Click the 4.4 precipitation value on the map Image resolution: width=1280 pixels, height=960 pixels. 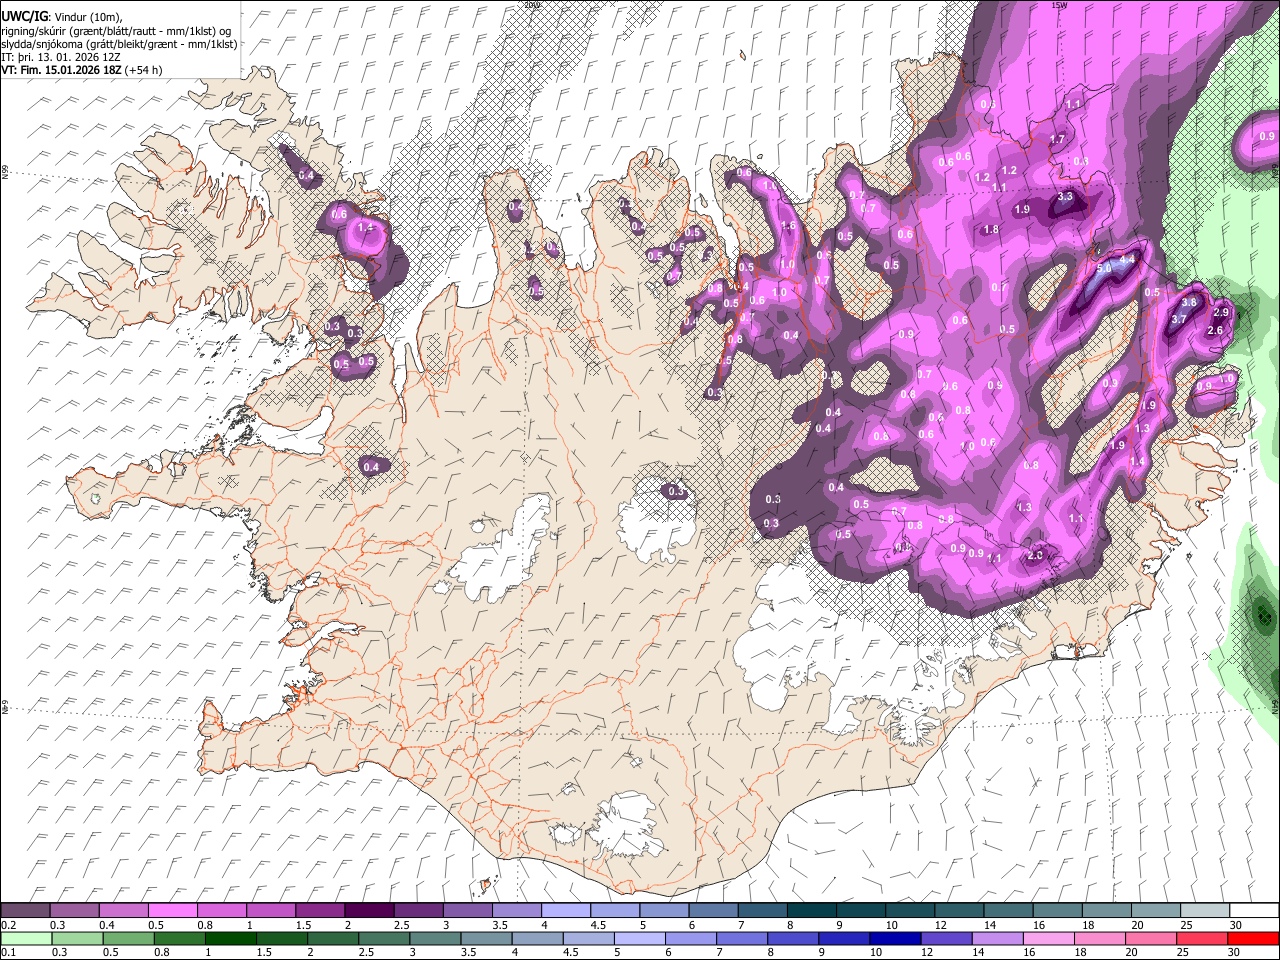coord(1127,259)
